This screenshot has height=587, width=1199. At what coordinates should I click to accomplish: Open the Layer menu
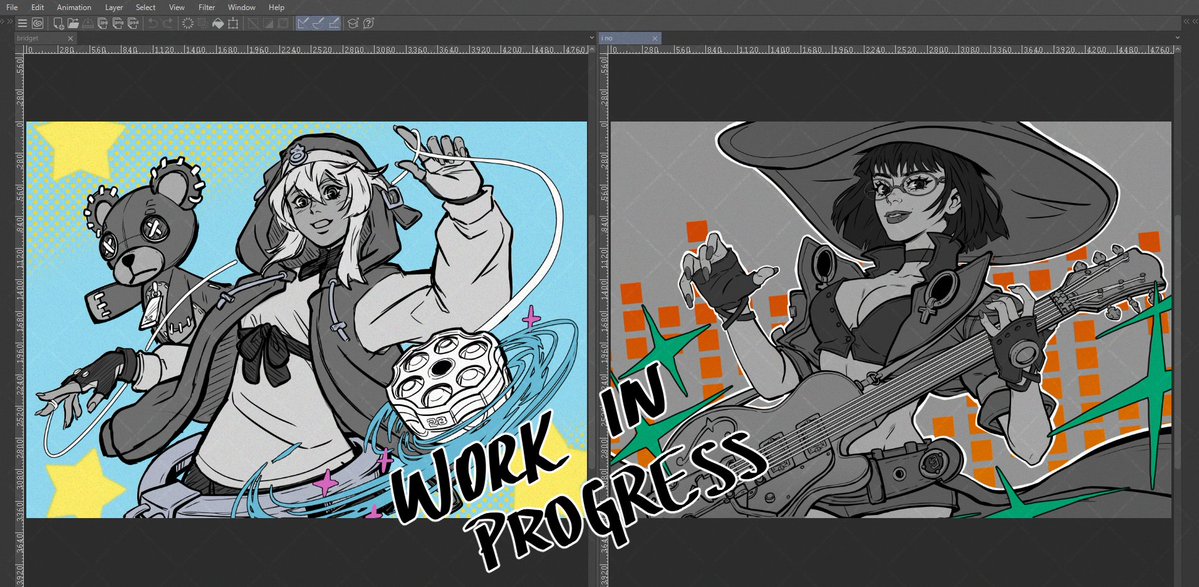coord(114,8)
